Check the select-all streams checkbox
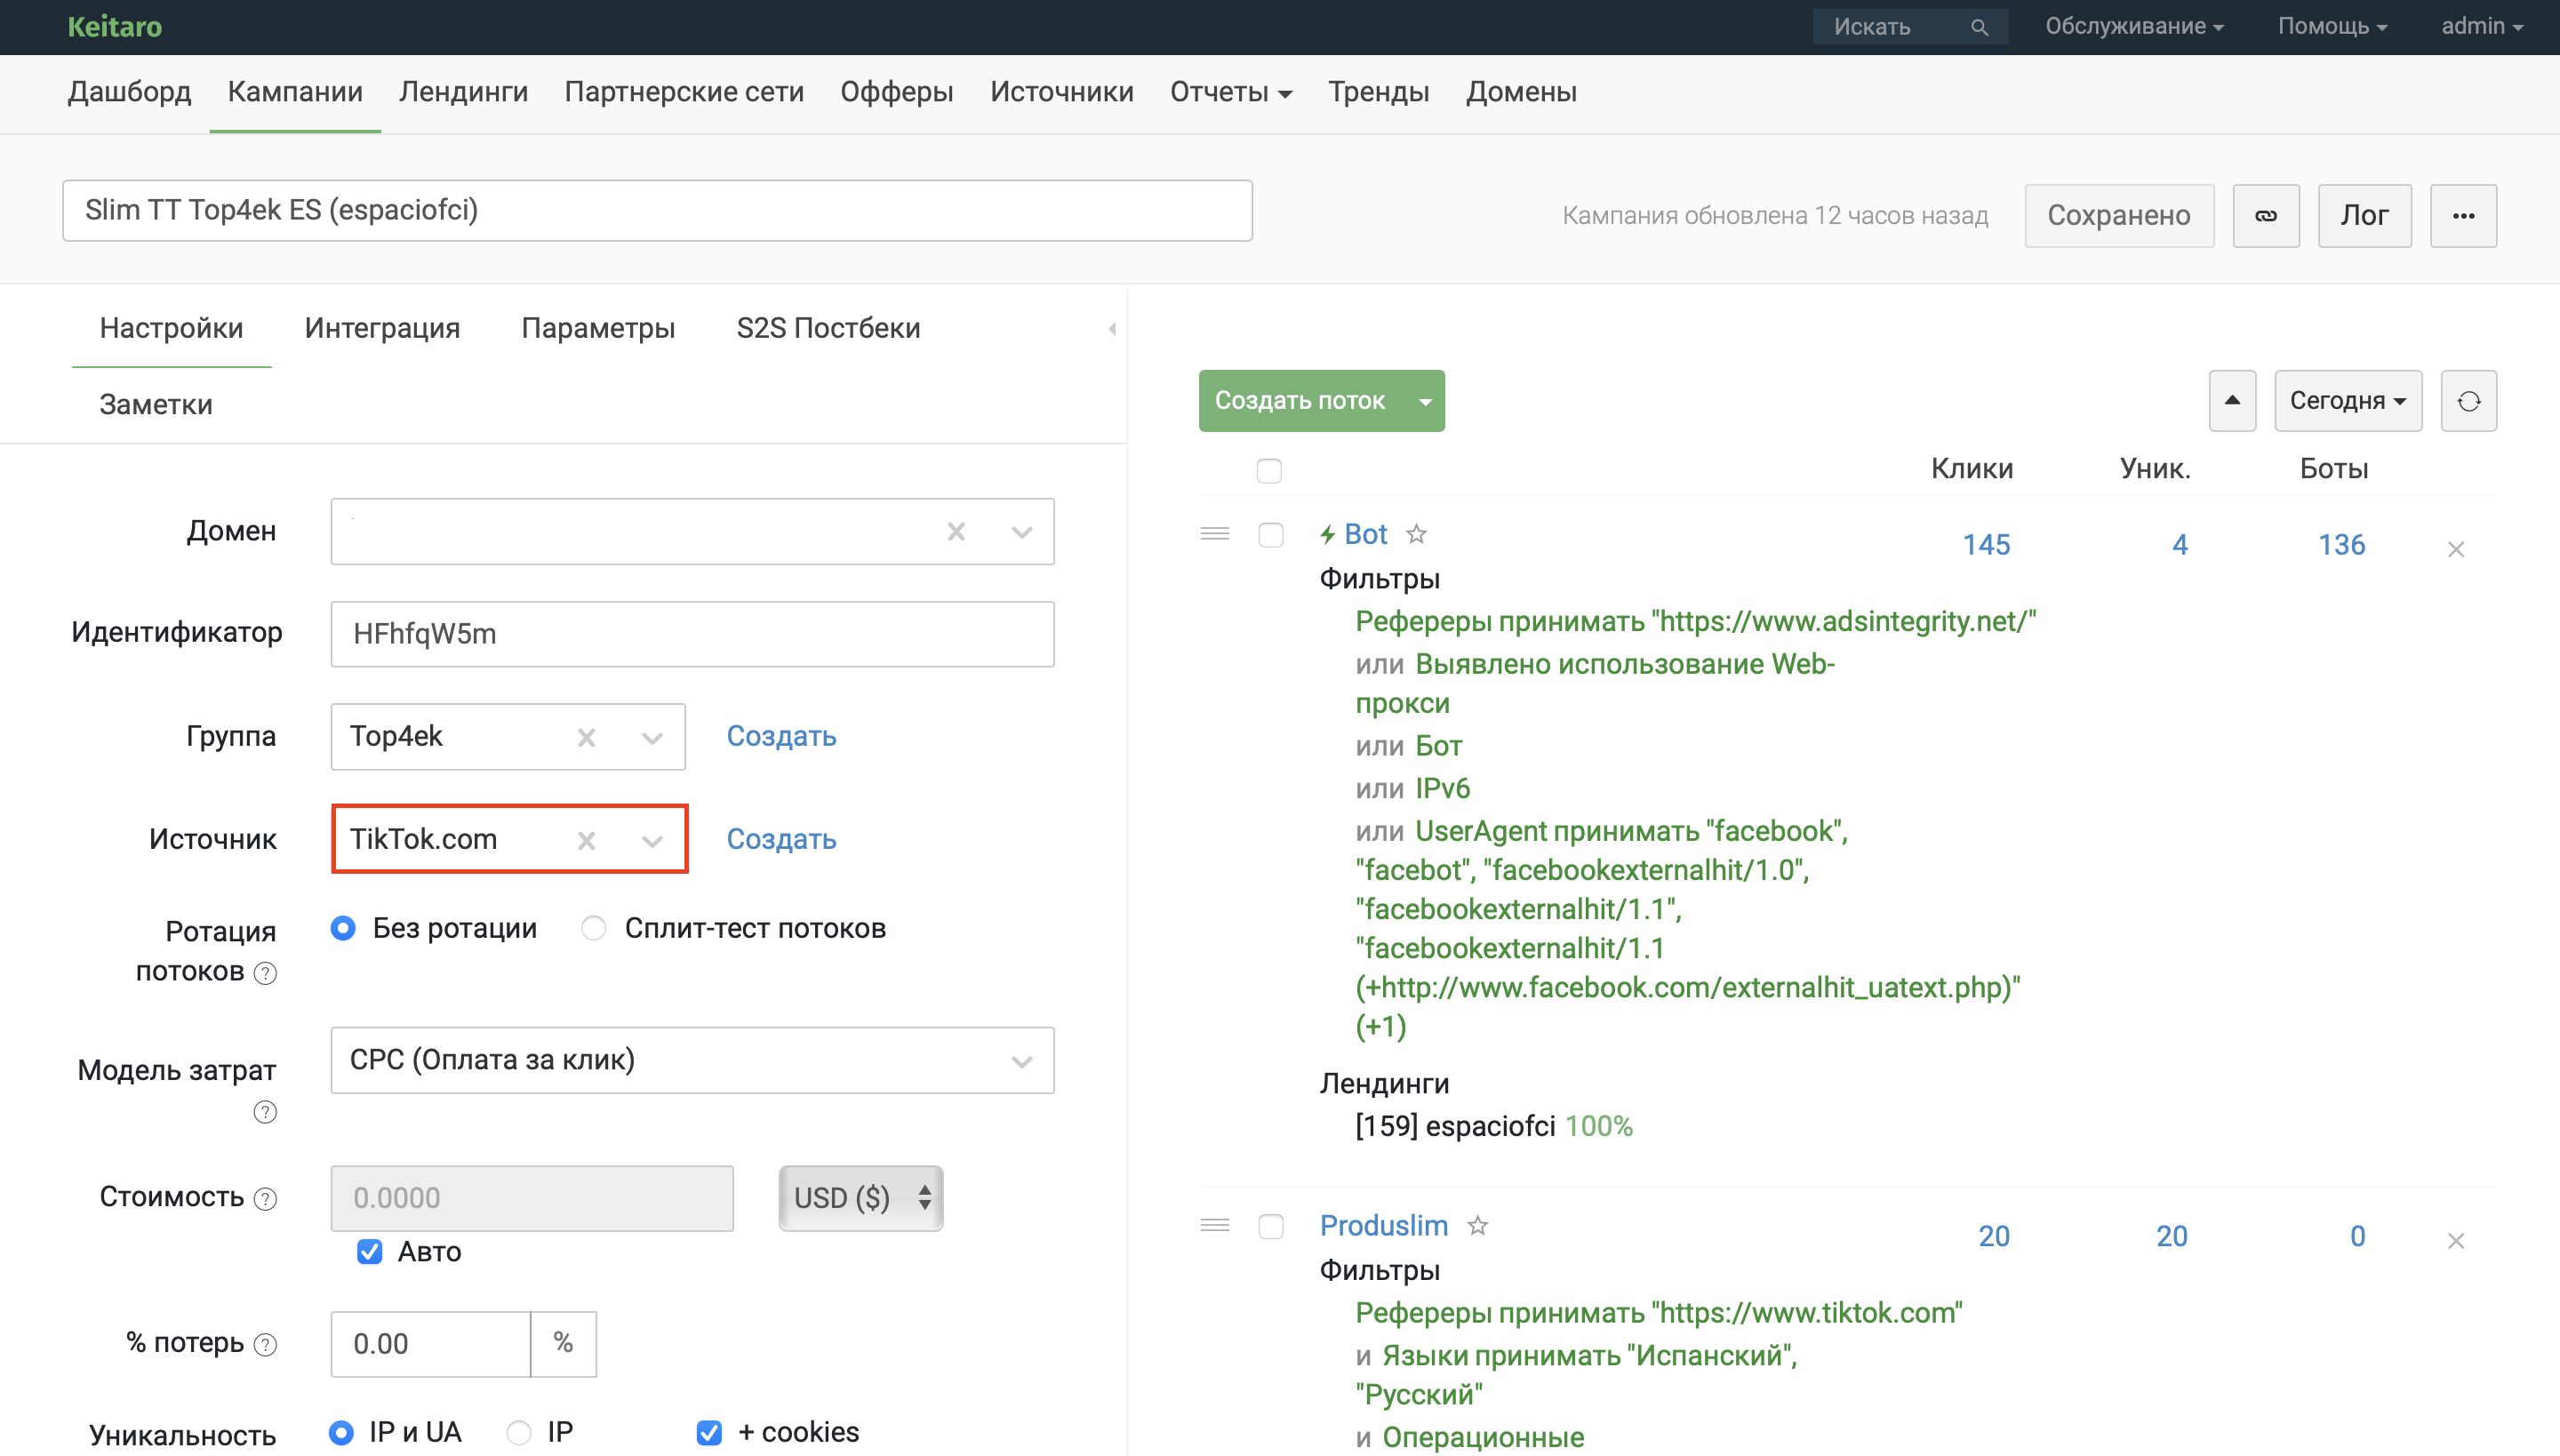The height and width of the screenshot is (1456, 2560). [1269, 470]
